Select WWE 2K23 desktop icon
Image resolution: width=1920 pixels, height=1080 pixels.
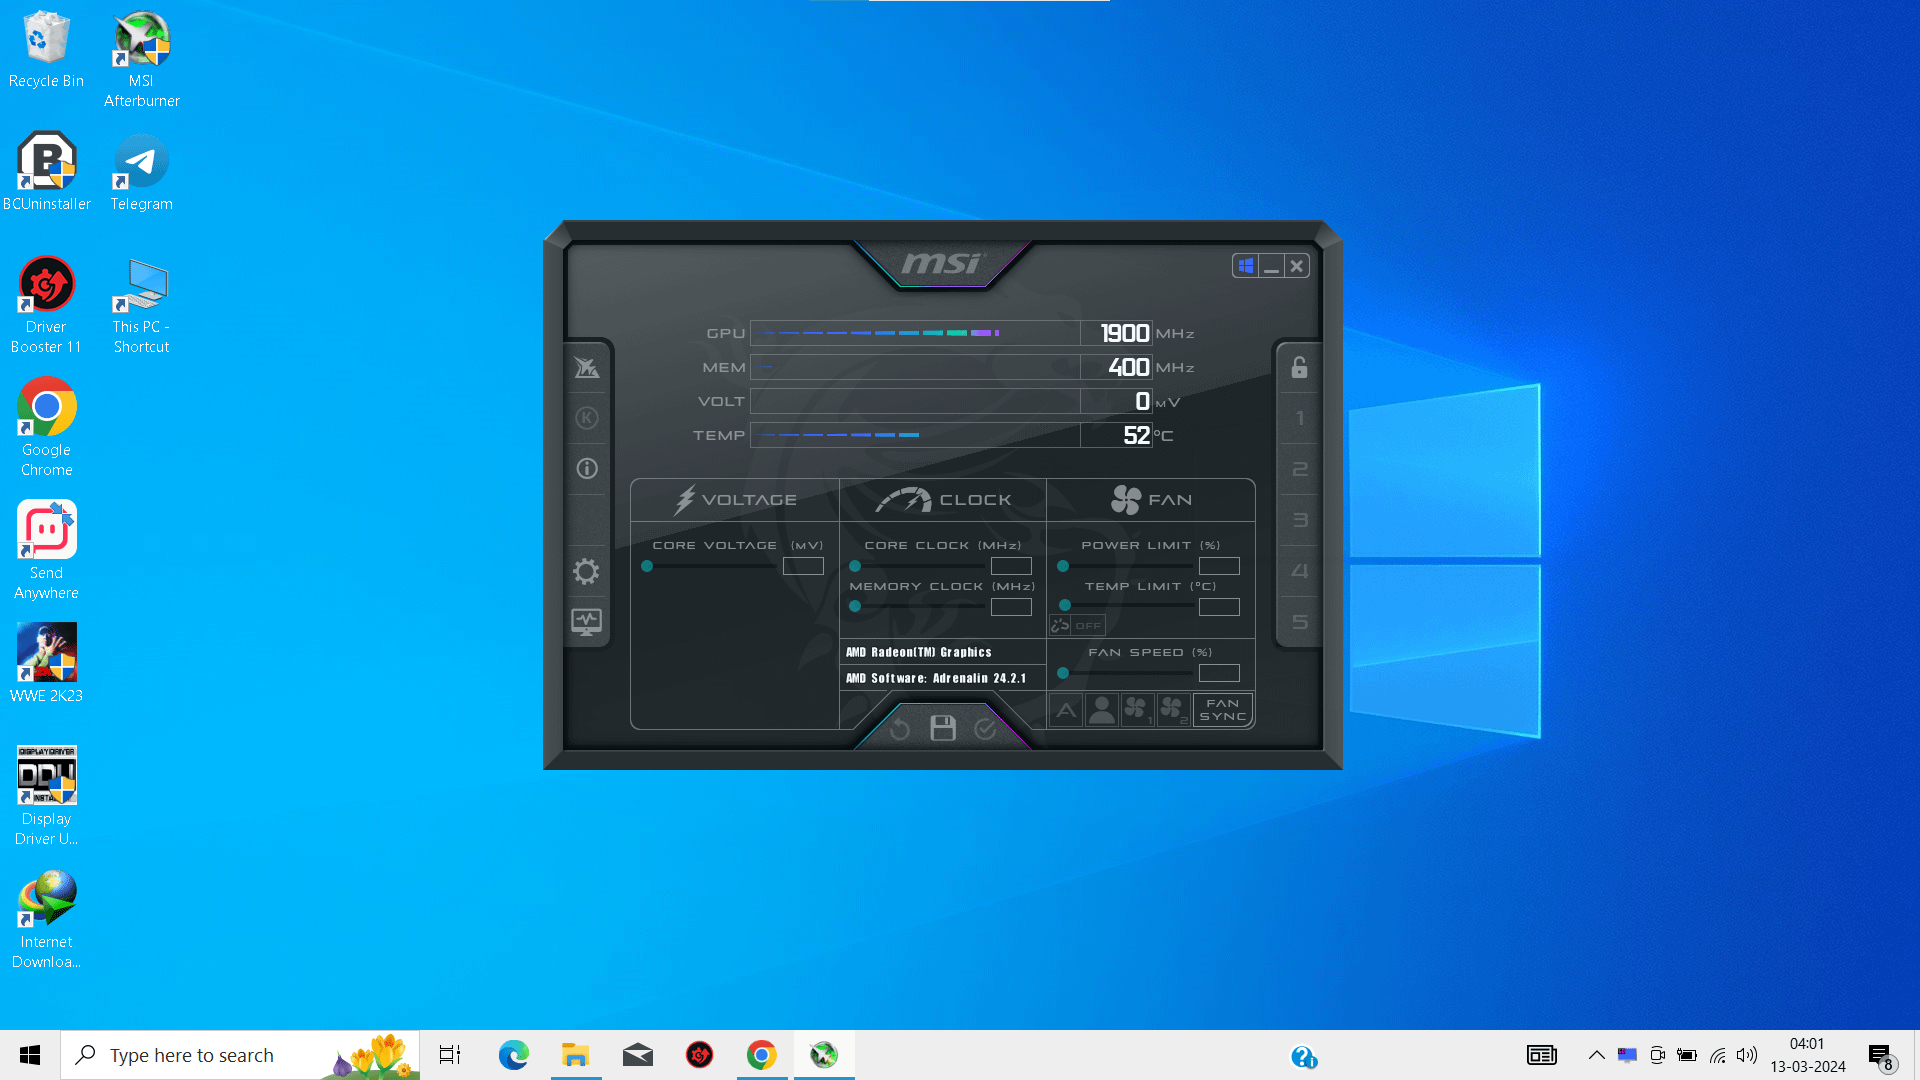46,664
